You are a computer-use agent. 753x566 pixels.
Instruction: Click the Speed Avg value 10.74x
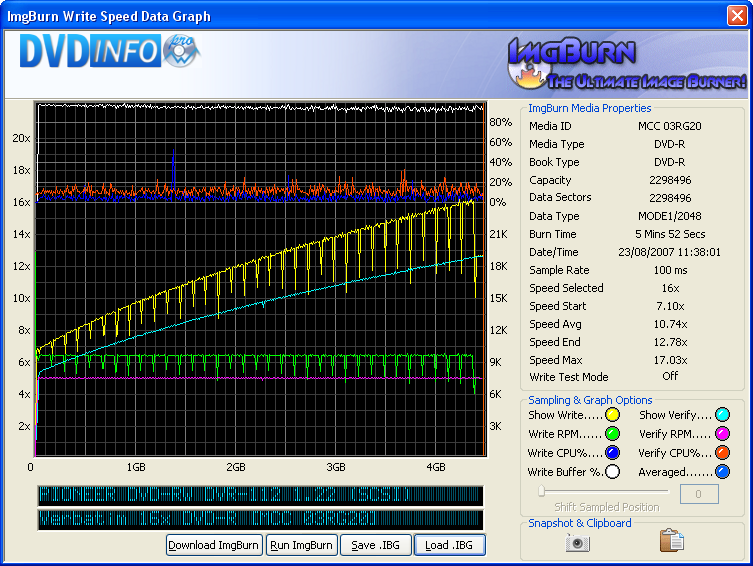point(670,324)
